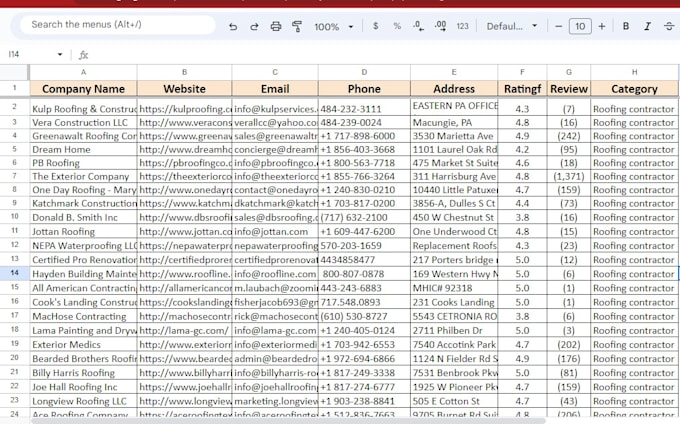Click the Phone header cell
Viewport: 680px width, 424px height.
[364, 88]
